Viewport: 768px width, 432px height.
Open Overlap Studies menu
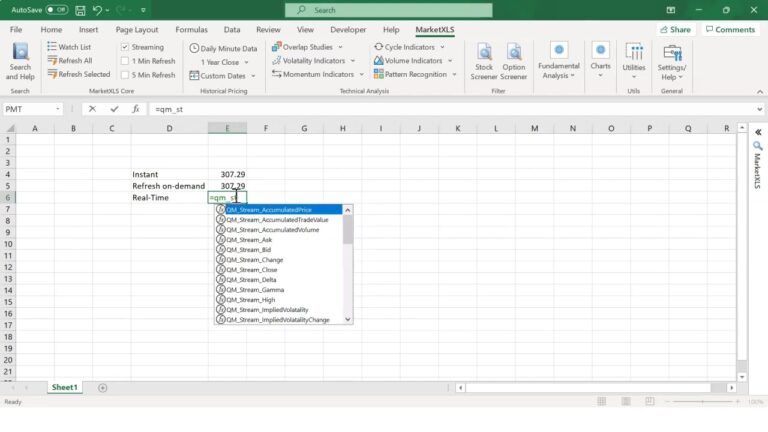(307, 47)
